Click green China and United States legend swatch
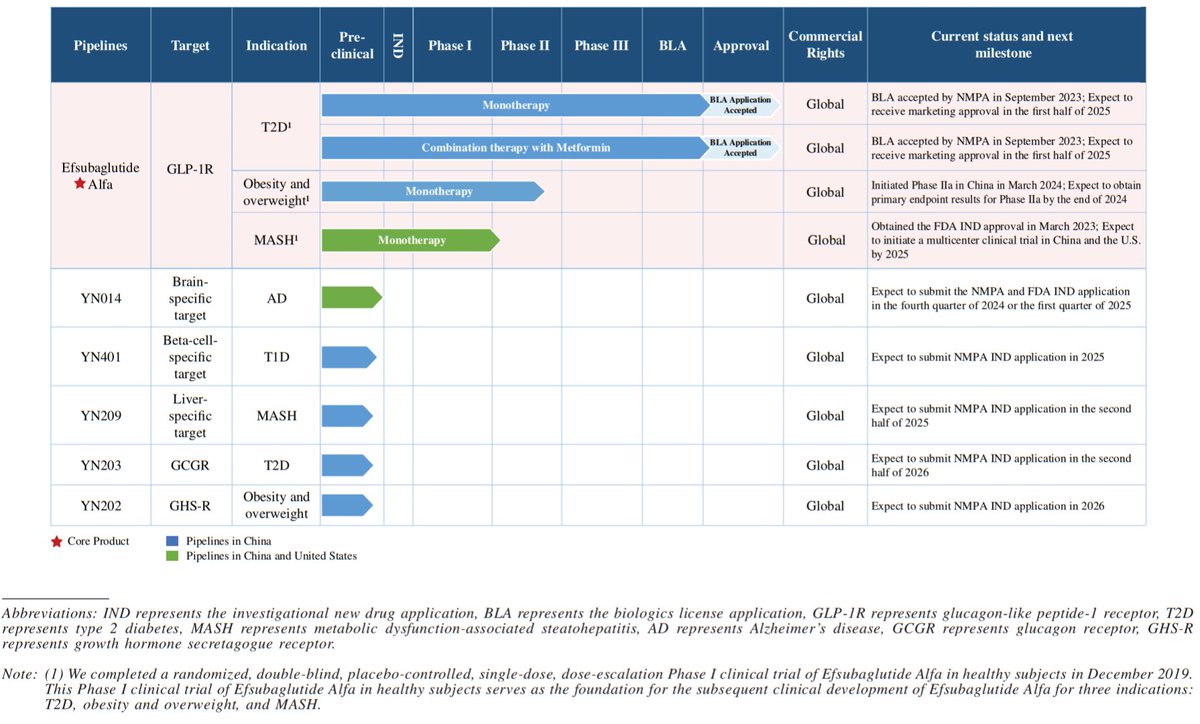This screenshot has width=1200, height=724. tap(172, 556)
